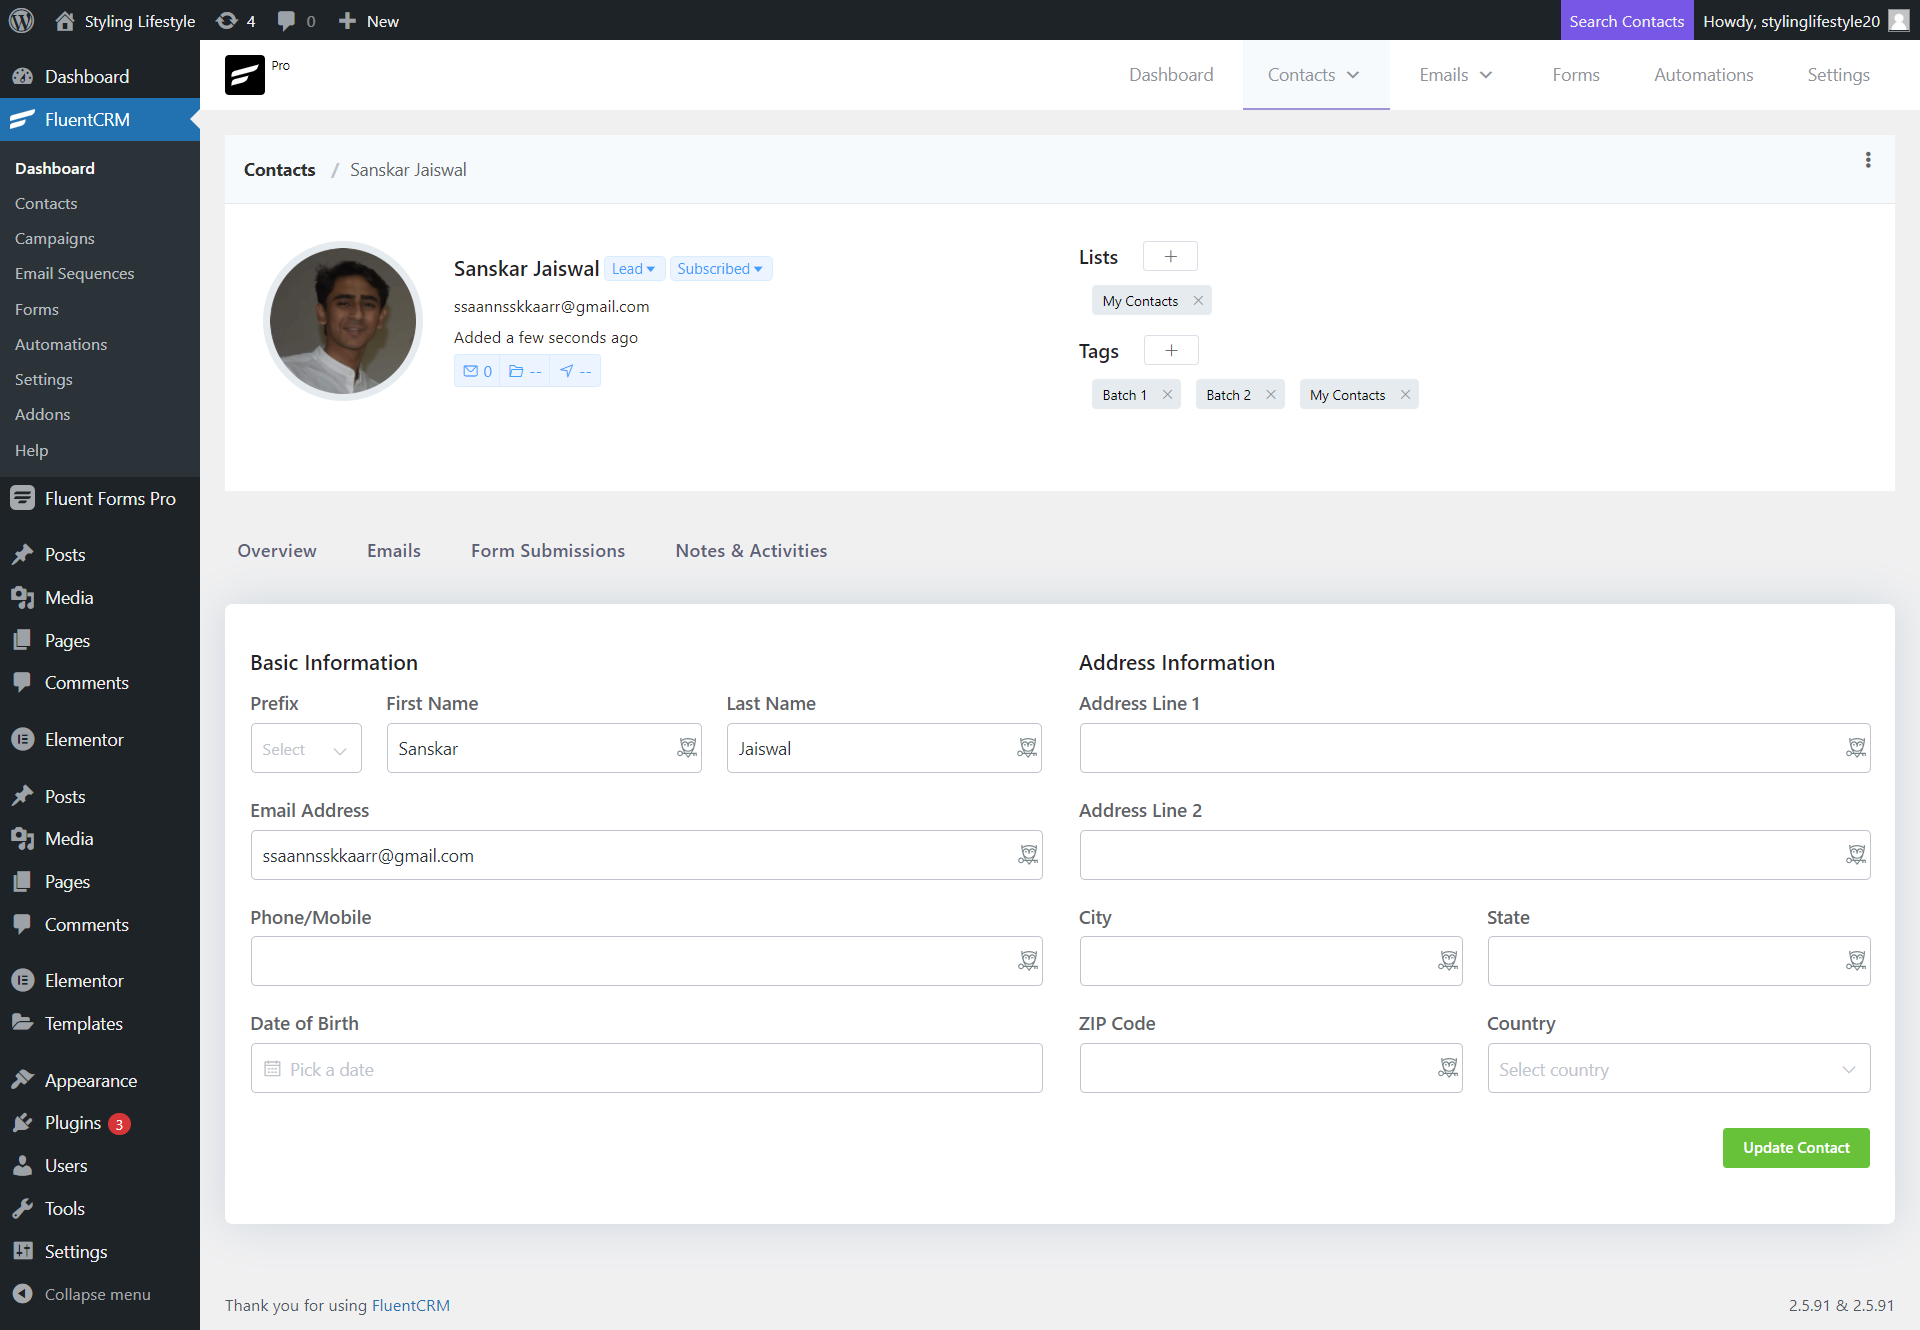Image resolution: width=1920 pixels, height=1330 pixels.
Task: Click the City input field
Action: 1271,962
